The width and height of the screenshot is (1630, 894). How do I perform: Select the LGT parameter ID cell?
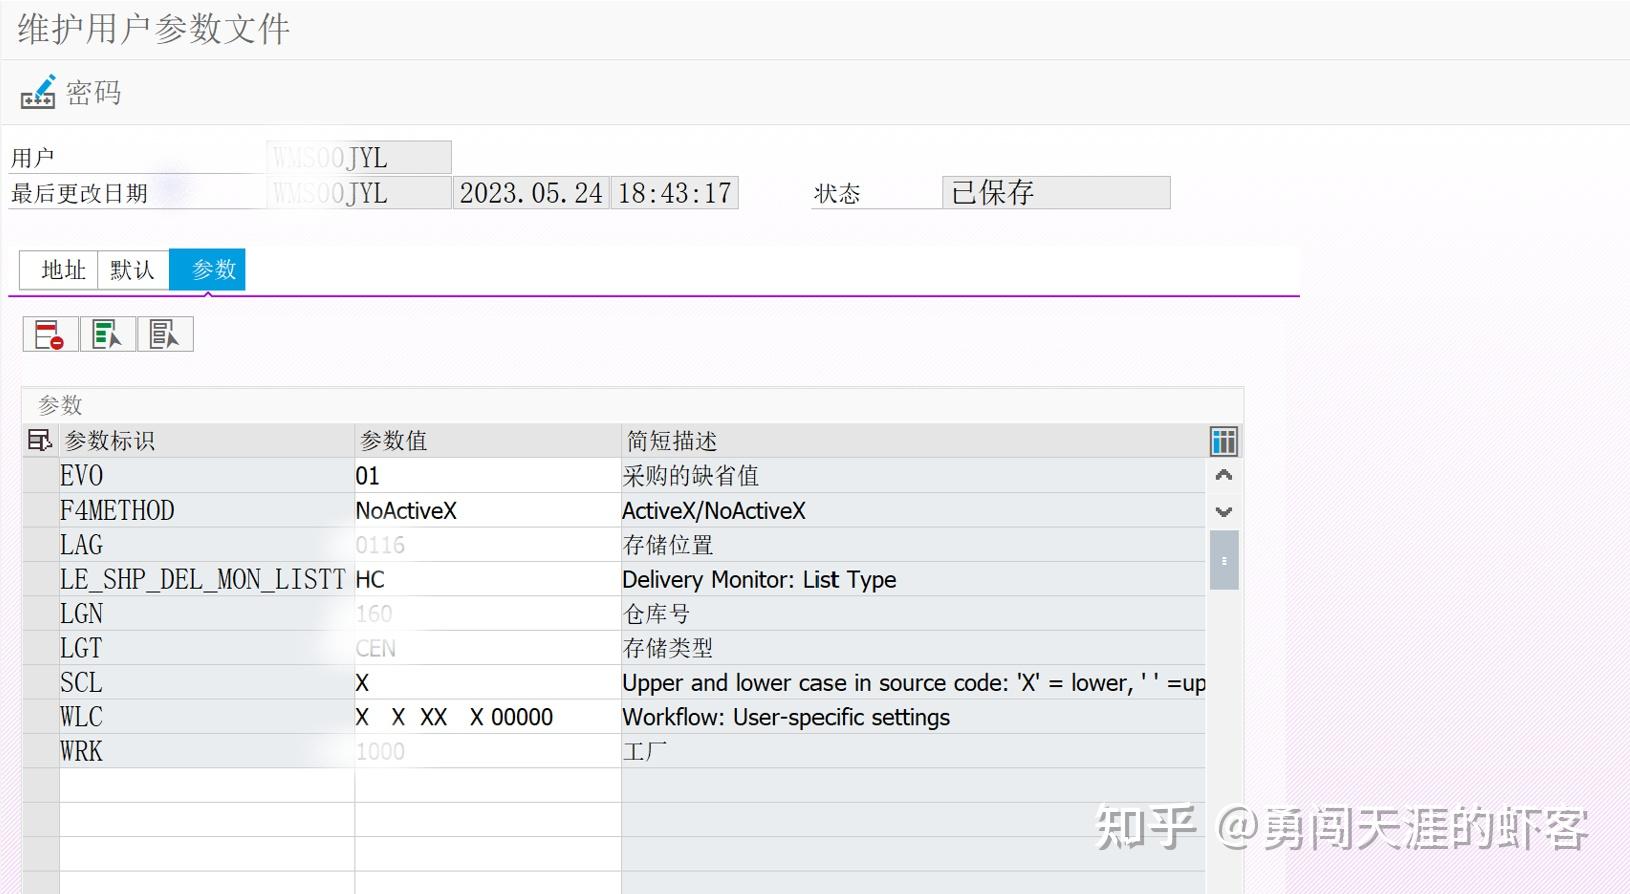(x=206, y=648)
